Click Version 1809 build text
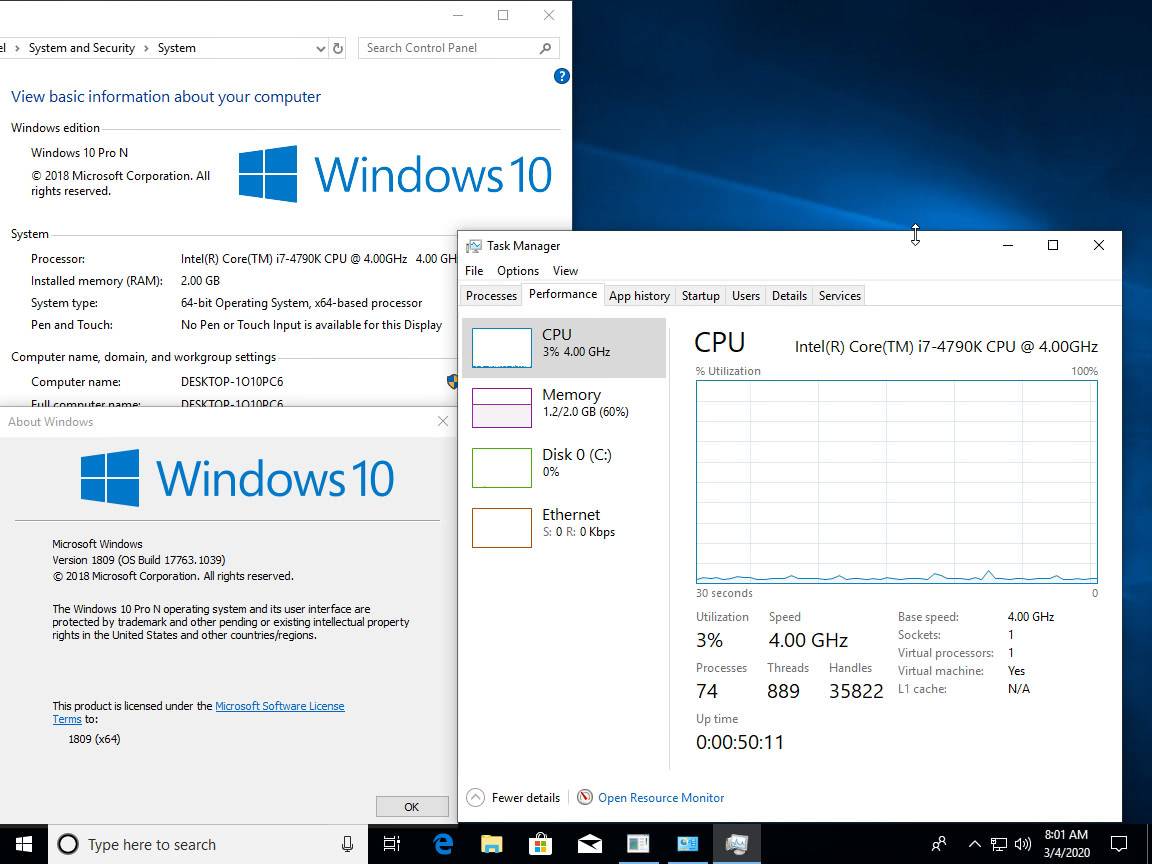Viewport: 1152px width, 864px height. [x=139, y=560]
